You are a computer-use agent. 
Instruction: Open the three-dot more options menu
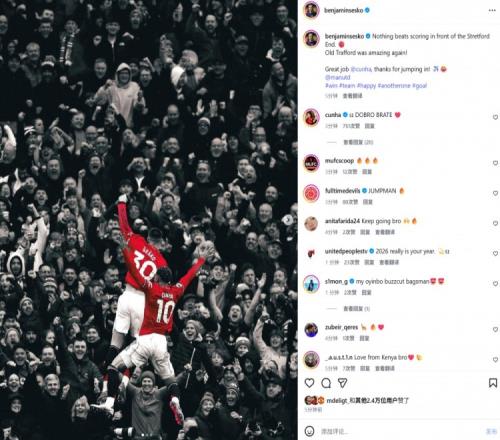pyautogui.click(x=492, y=10)
